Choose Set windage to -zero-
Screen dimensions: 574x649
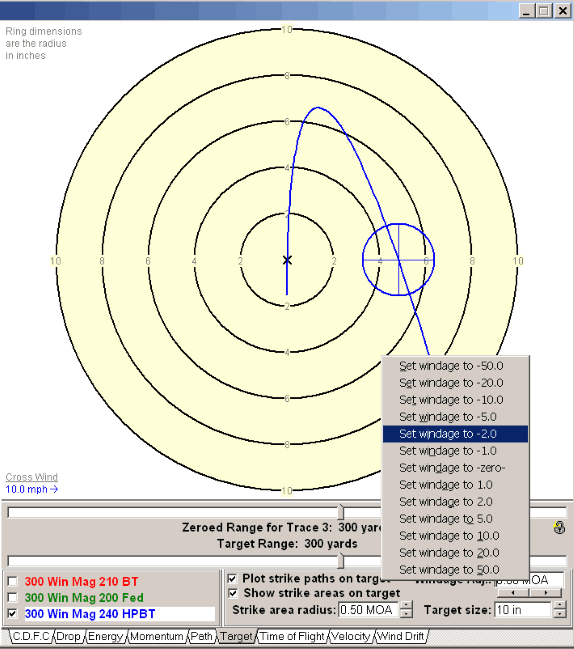click(455, 468)
